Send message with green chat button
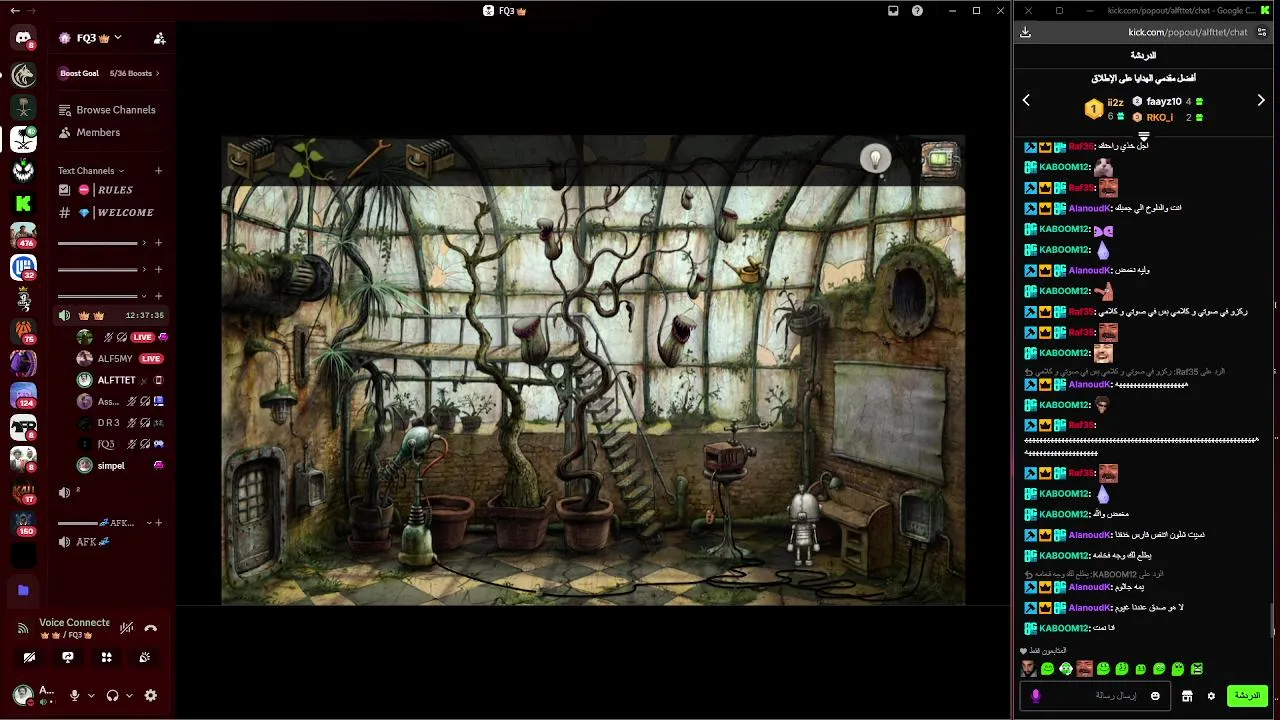Screen dimensions: 1280x720 coord(1247,695)
